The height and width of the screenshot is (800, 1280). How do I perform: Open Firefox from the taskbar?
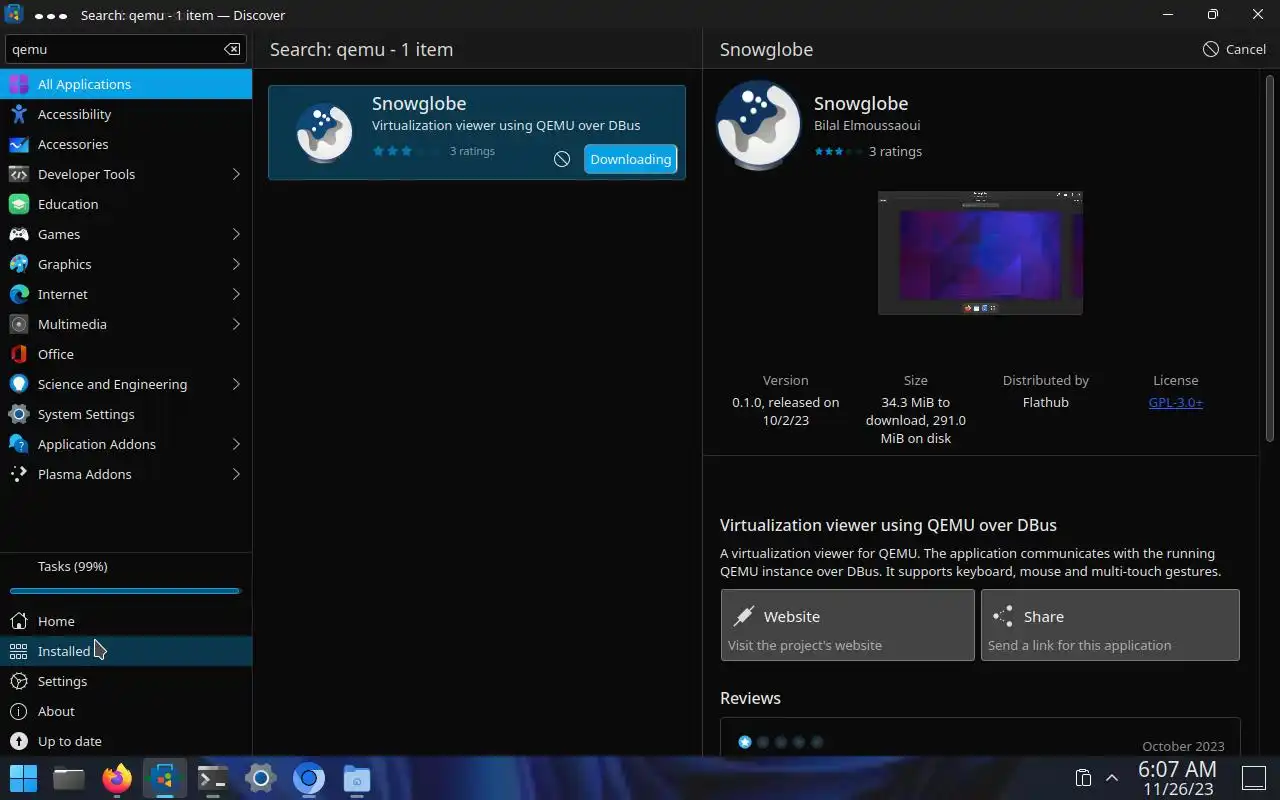117,778
